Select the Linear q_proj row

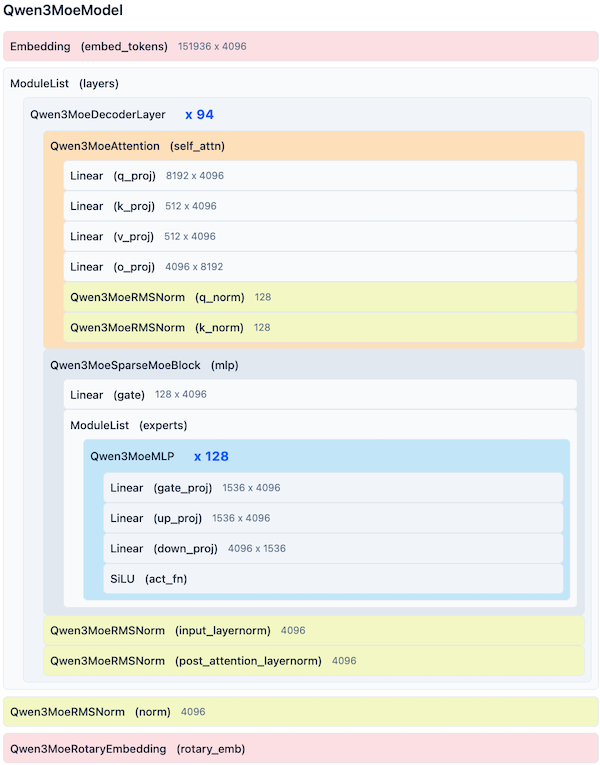pos(320,176)
